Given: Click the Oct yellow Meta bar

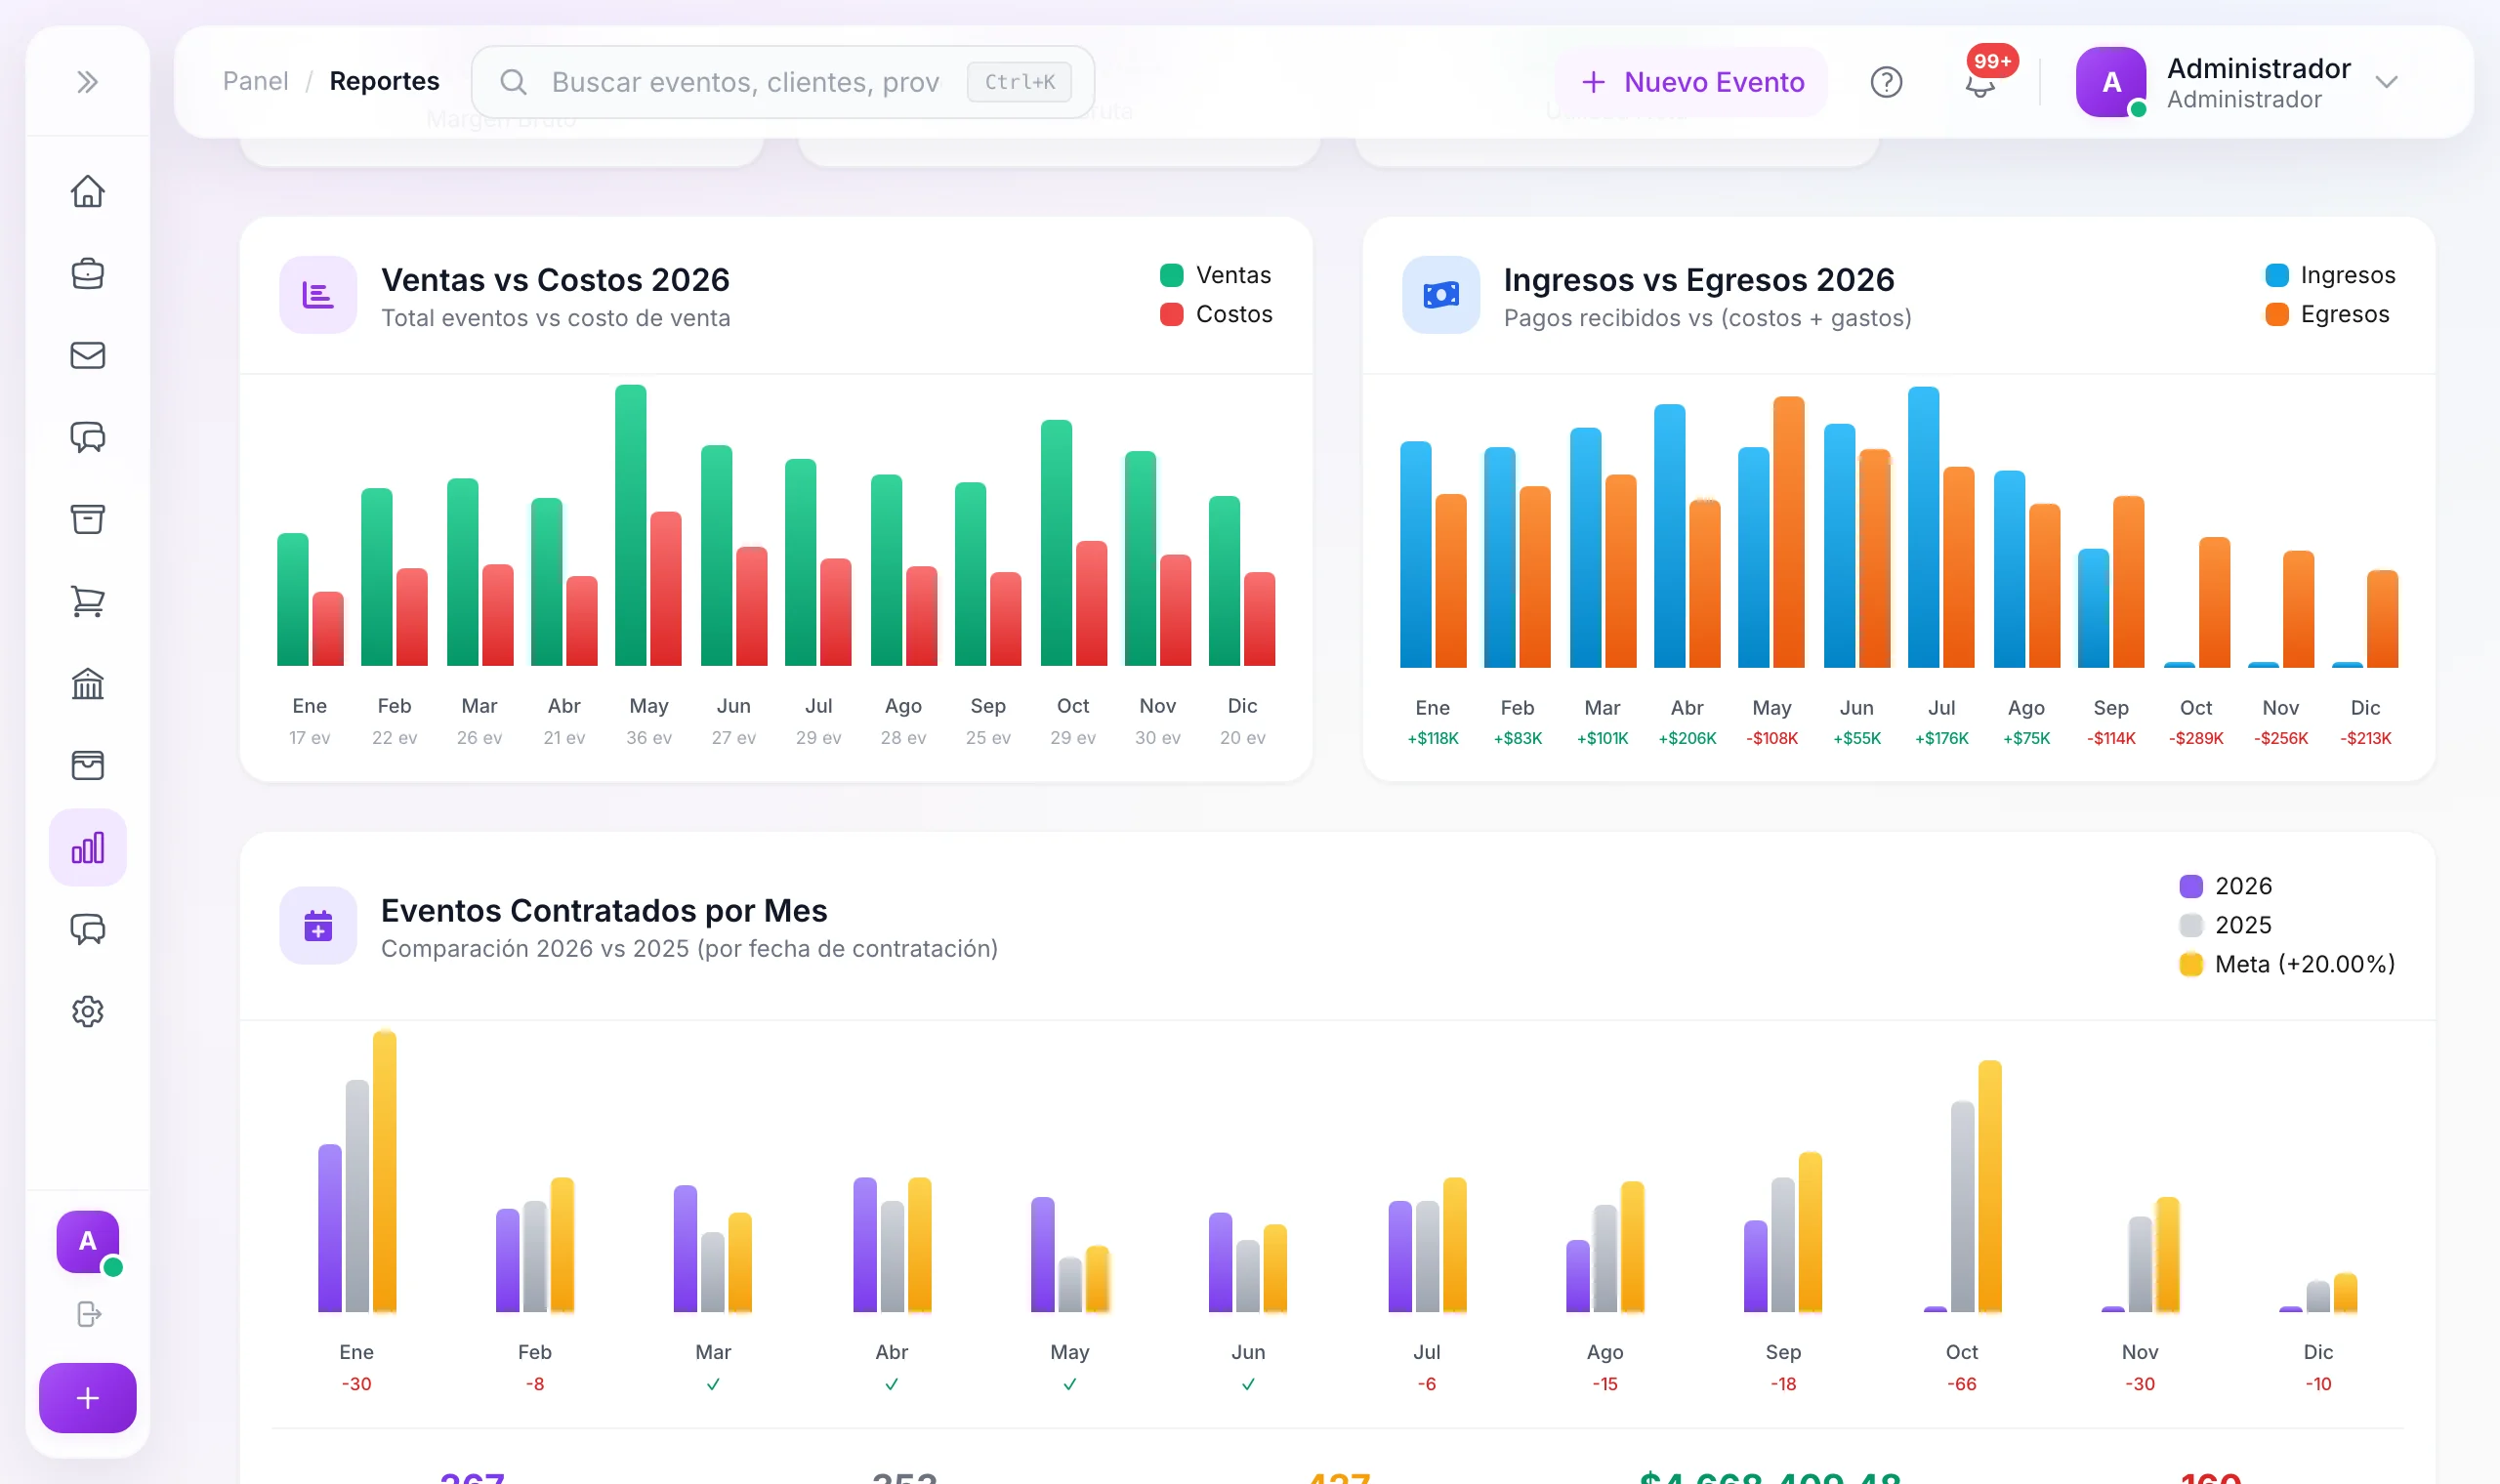Looking at the screenshot, I should point(1990,1186).
